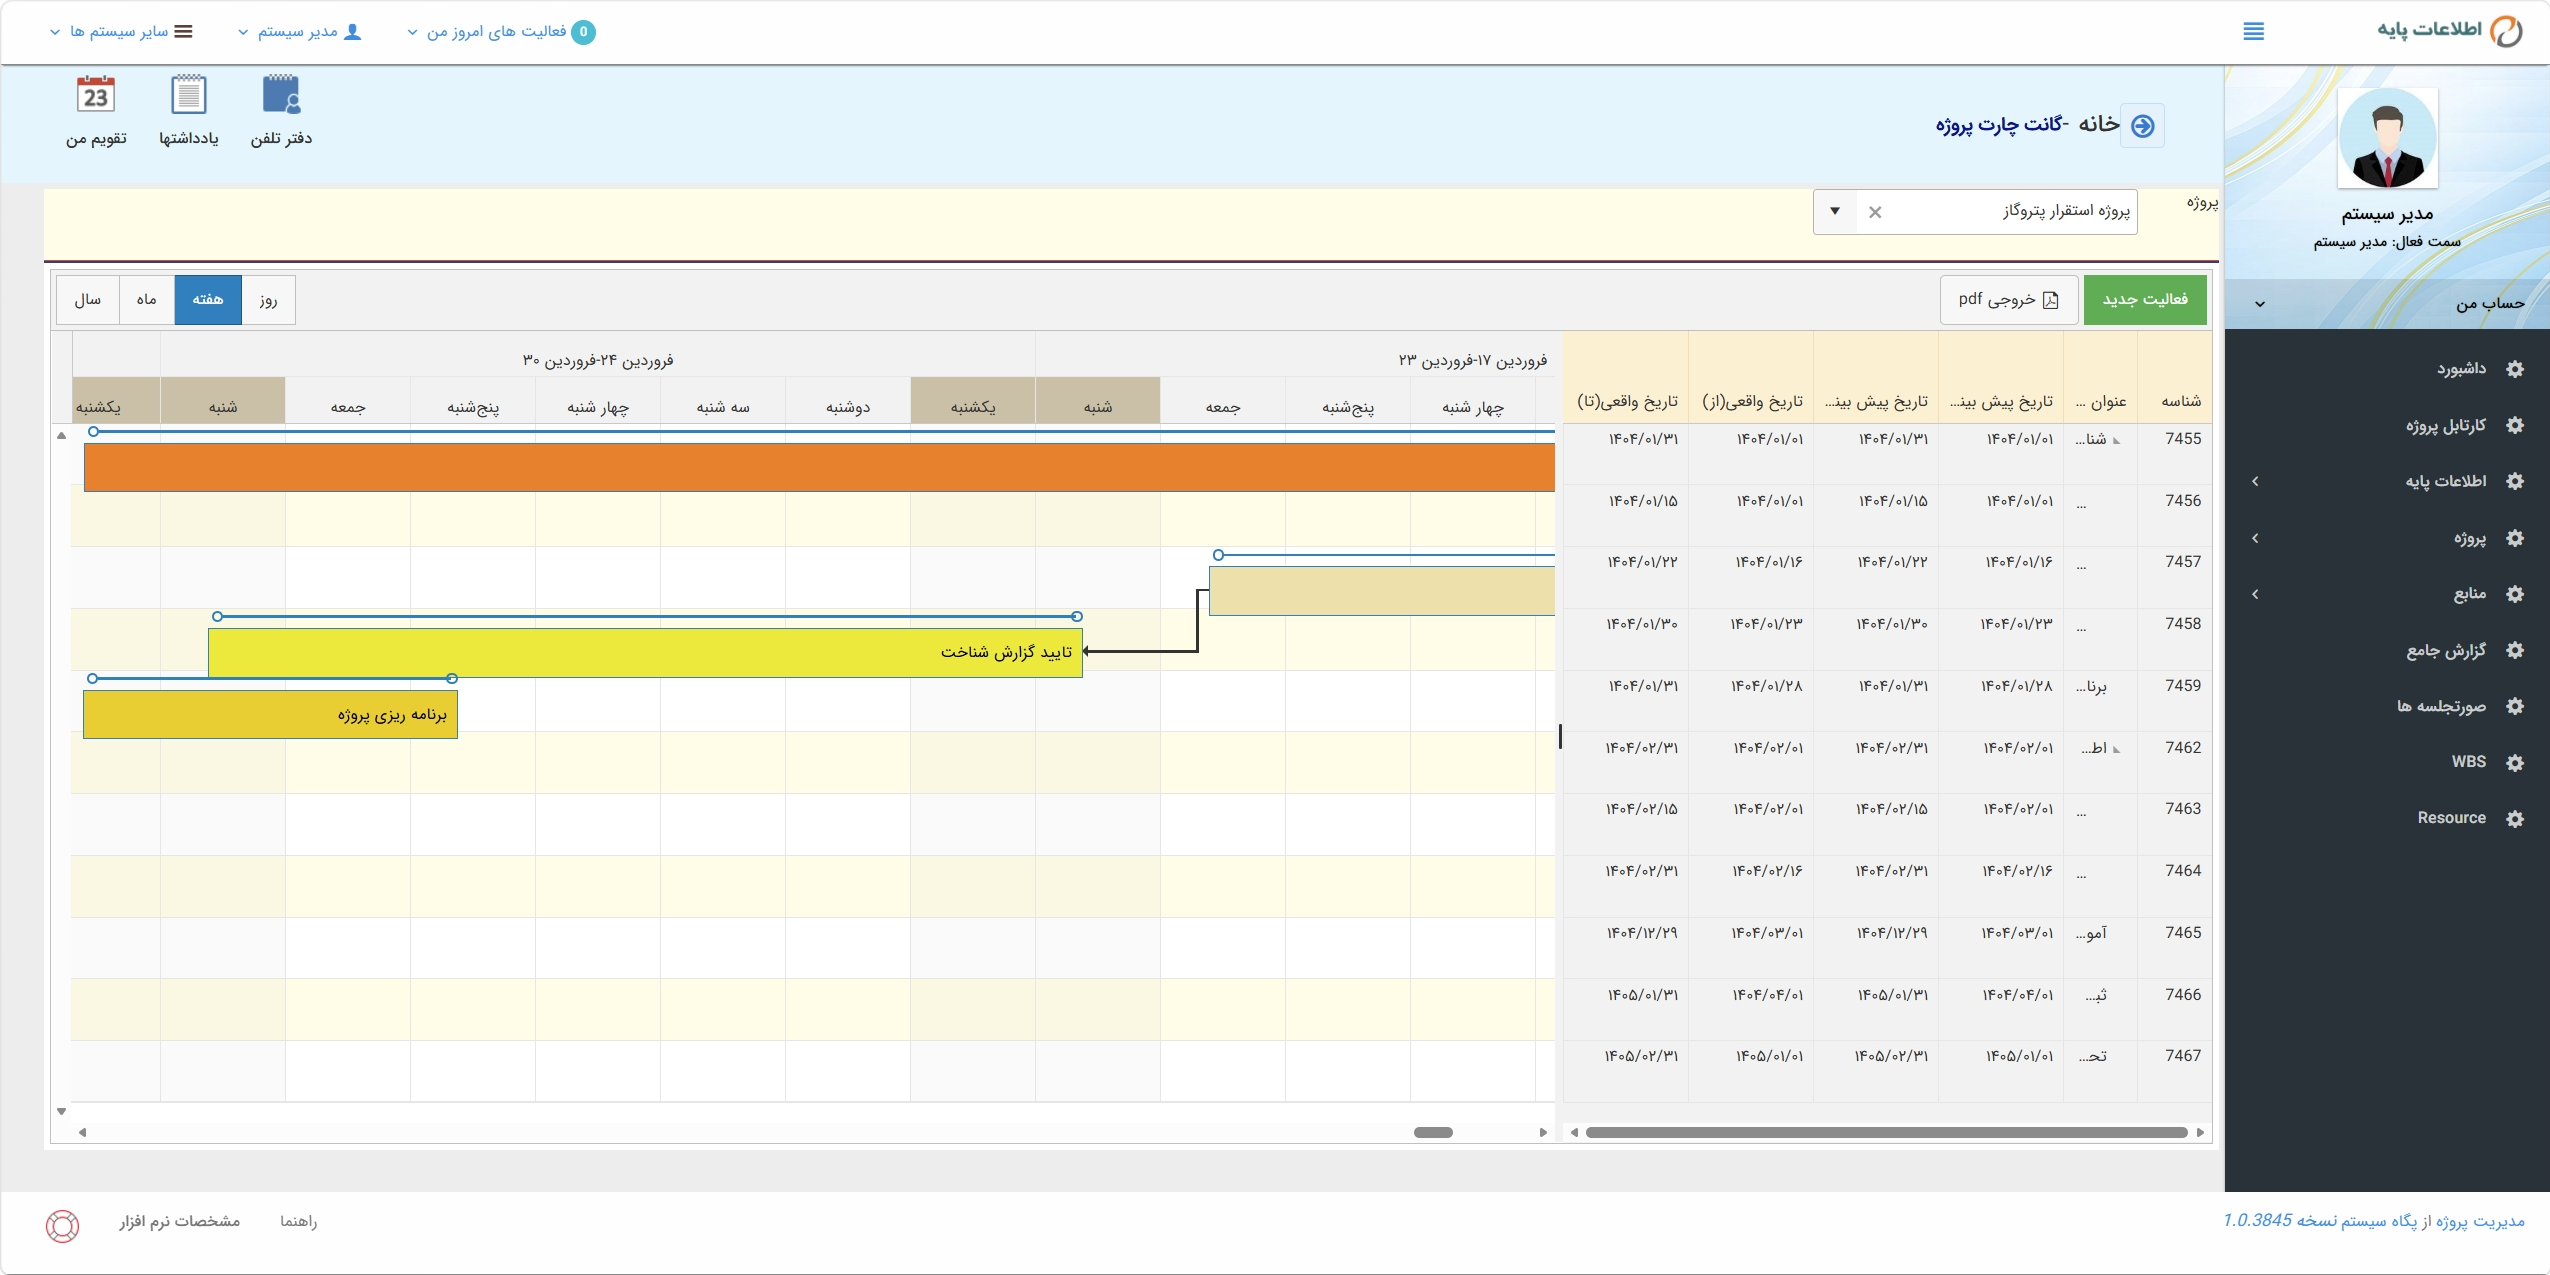Viewport: 2550px width, 1275px height.
Task: Collapse the row 7462 tree arrow
Action: [2116, 749]
